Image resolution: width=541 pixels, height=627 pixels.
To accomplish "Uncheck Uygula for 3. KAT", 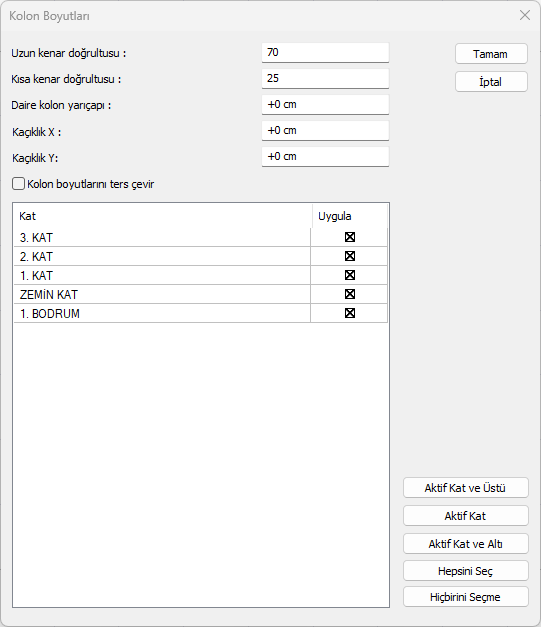I will (x=350, y=237).
